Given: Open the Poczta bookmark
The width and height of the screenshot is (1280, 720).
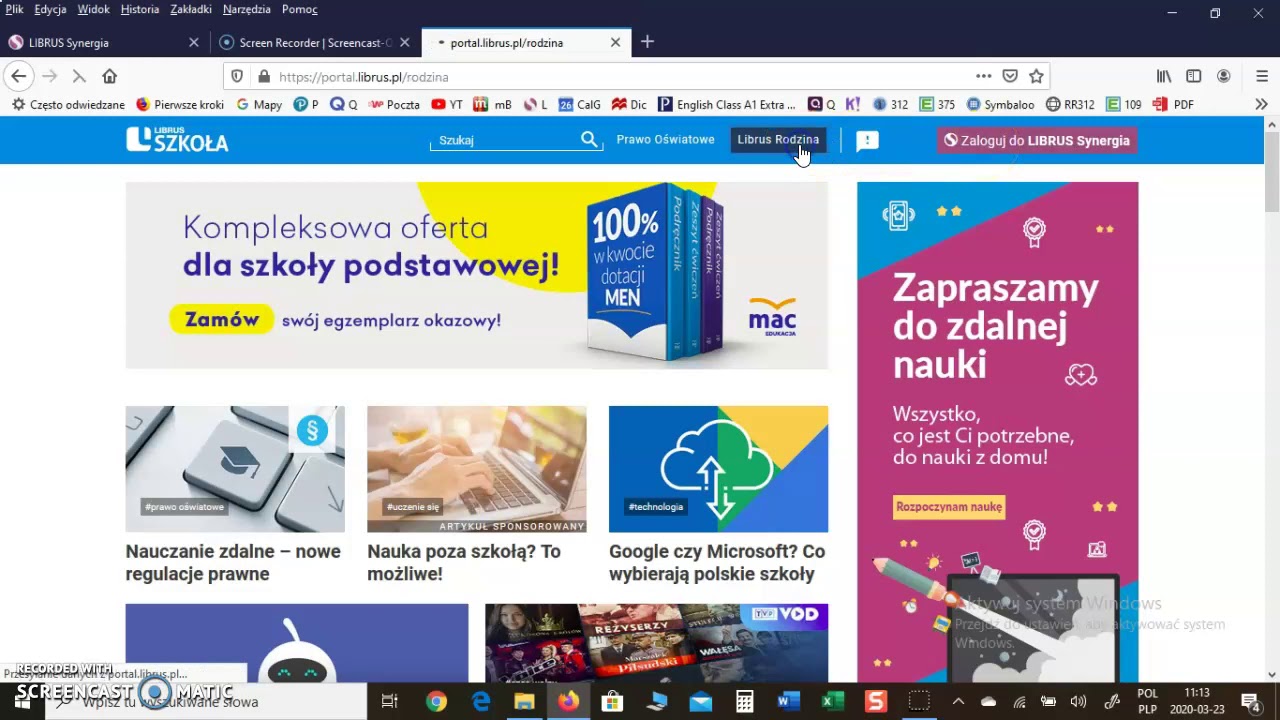Looking at the screenshot, I should coord(394,104).
